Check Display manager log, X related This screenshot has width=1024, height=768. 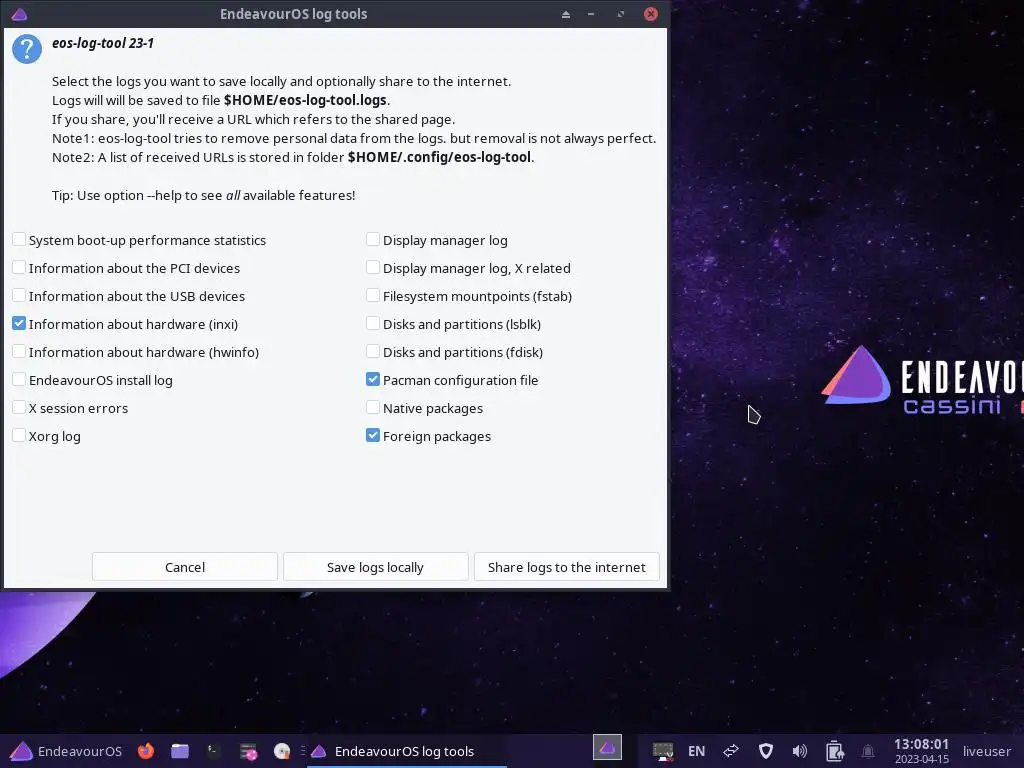pos(373,268)
